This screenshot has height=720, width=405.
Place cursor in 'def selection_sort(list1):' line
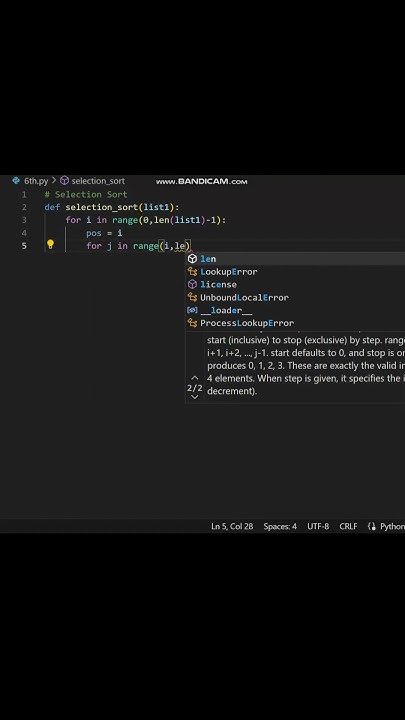112,207
